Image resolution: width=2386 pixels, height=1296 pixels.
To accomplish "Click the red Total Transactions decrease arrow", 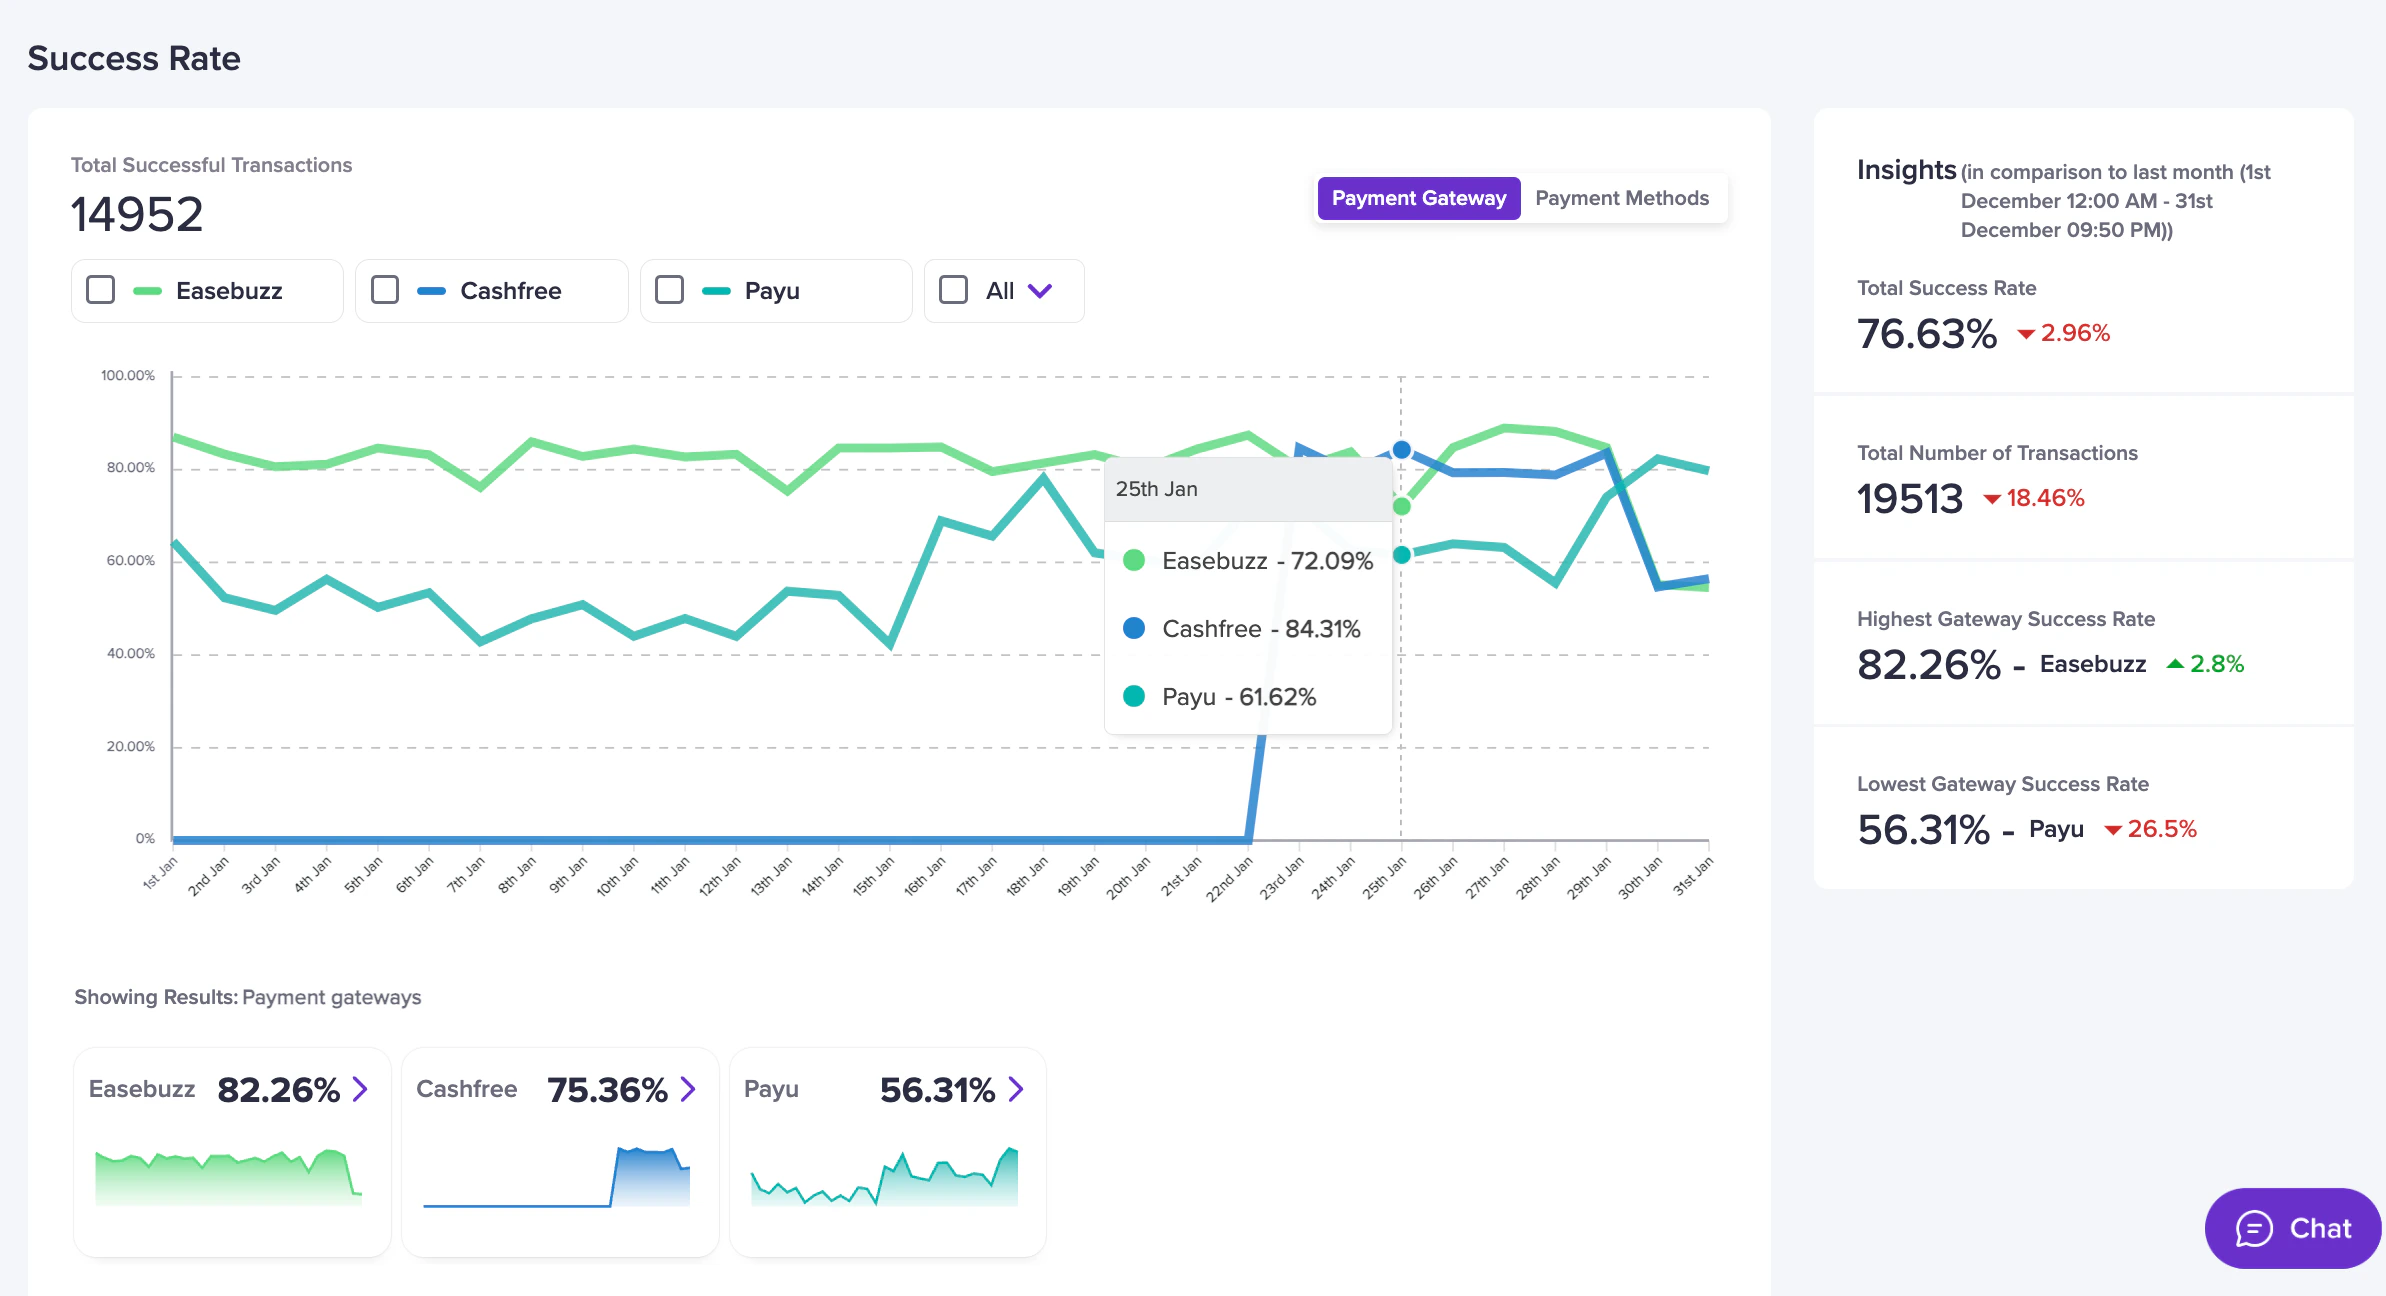I will (1992, 499).
